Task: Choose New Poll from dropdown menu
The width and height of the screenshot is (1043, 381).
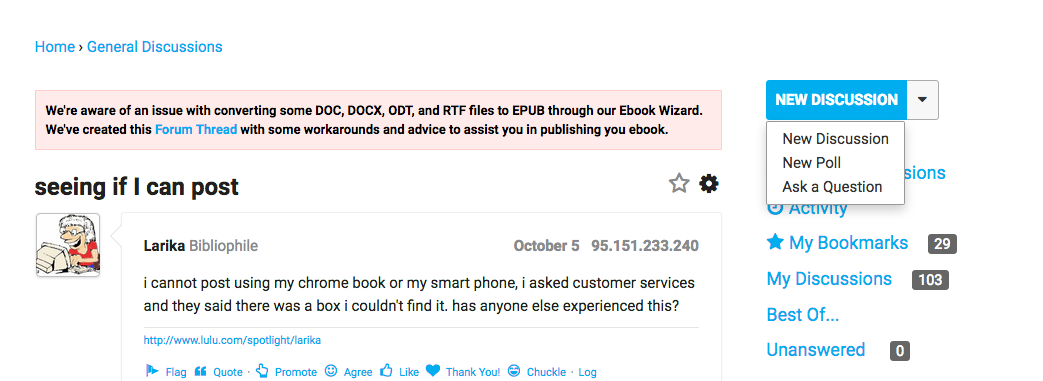Action: [x=812, y=163]
